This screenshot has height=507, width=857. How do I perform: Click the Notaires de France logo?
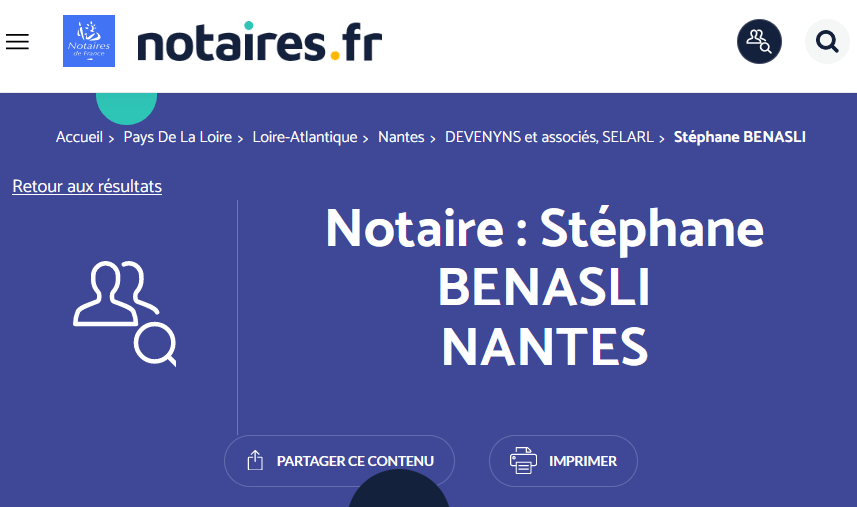89,41
